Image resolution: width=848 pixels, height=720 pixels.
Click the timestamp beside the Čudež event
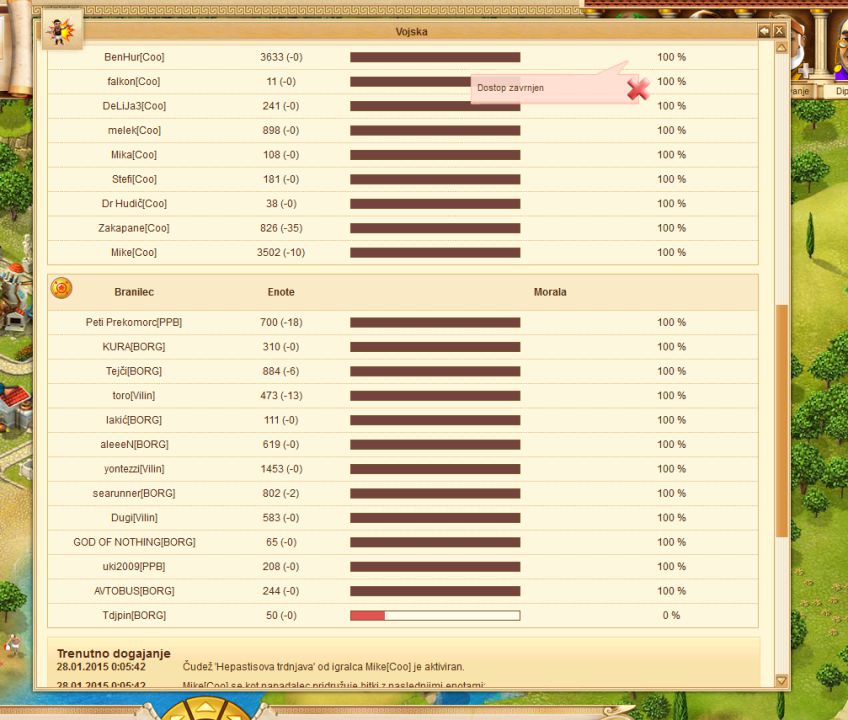101,666
